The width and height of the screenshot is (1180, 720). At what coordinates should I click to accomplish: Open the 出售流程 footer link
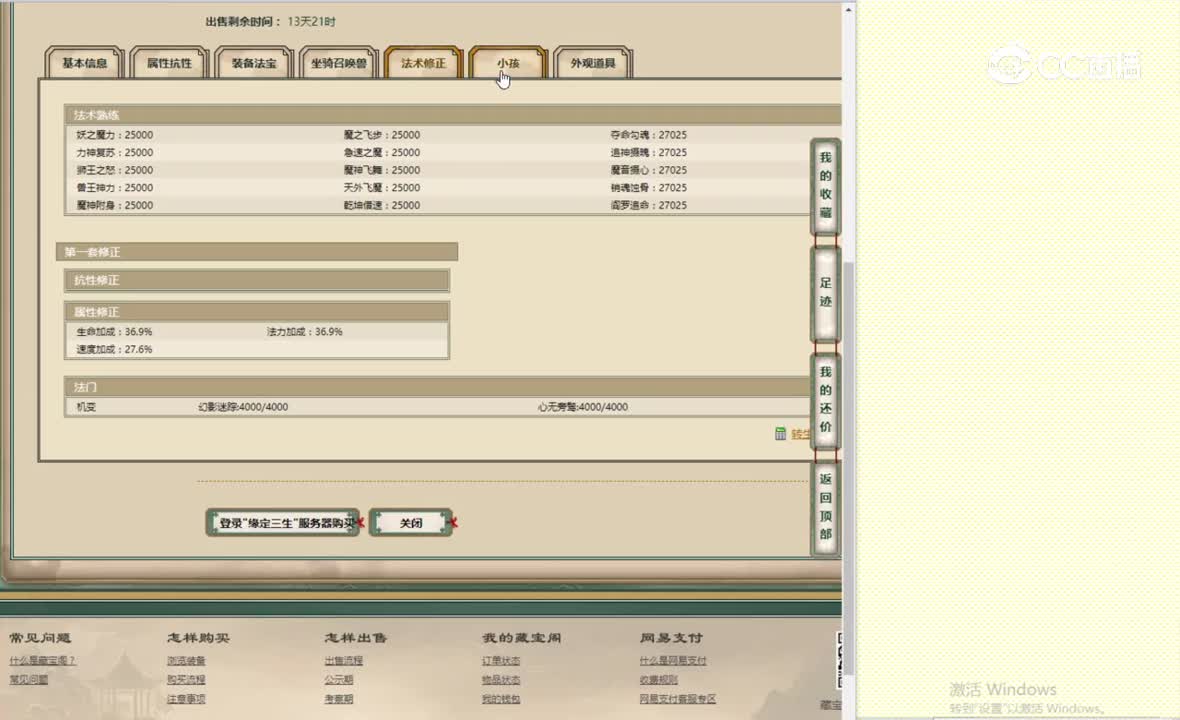[343, 661]
